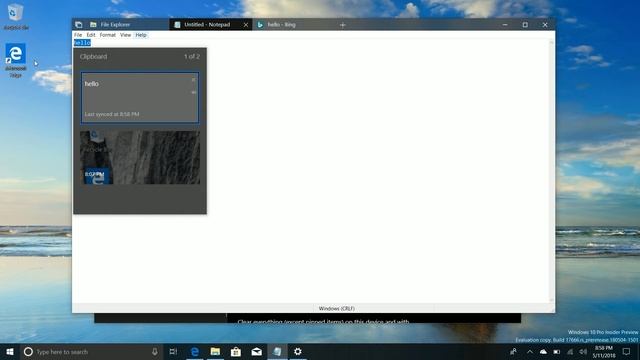Click the Notepad taskbar icon
Viewport: 640px width, 360px height.
coord(277,351)
